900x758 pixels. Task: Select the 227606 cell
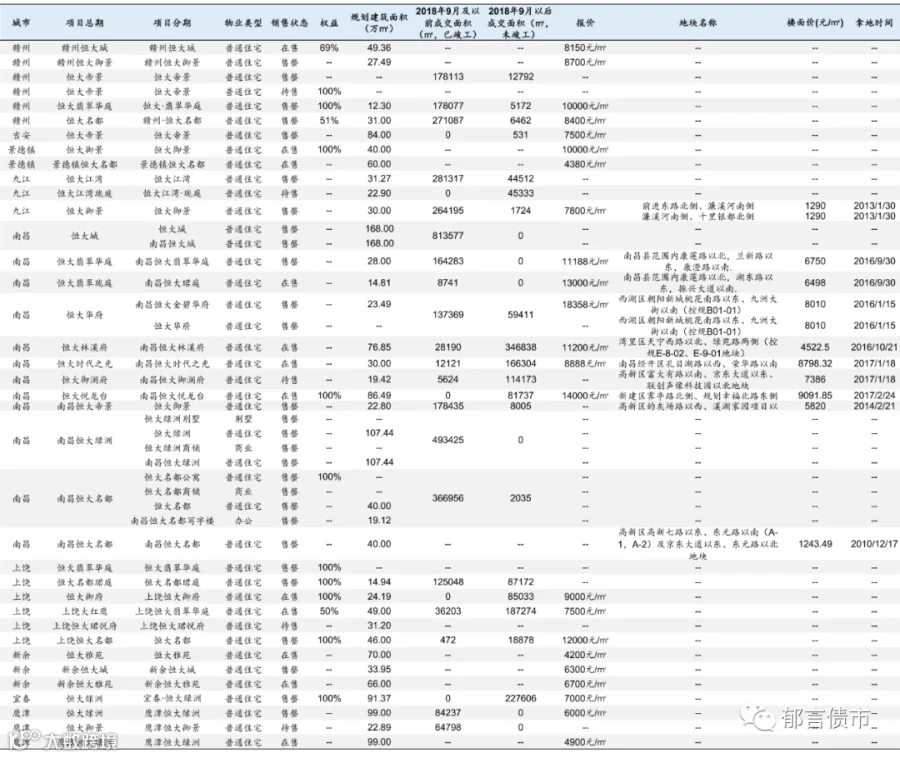(521, 699)
